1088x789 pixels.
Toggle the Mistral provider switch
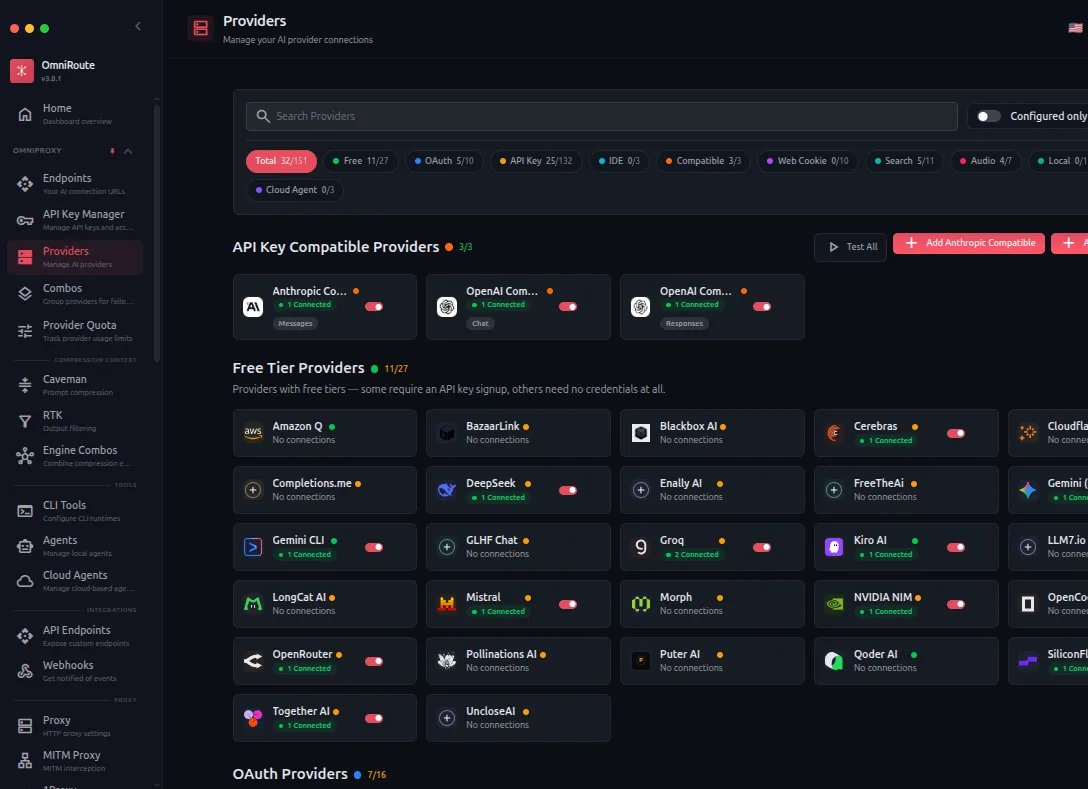tap(568, 604)
